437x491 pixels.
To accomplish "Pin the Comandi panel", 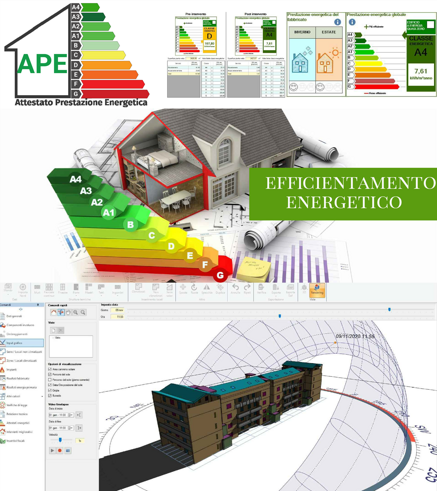I will pyautogui.click(x=38, y=305).
